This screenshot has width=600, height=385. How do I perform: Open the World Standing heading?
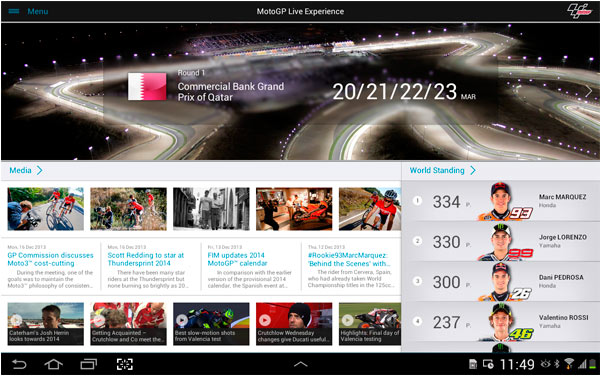click(437, 170)
